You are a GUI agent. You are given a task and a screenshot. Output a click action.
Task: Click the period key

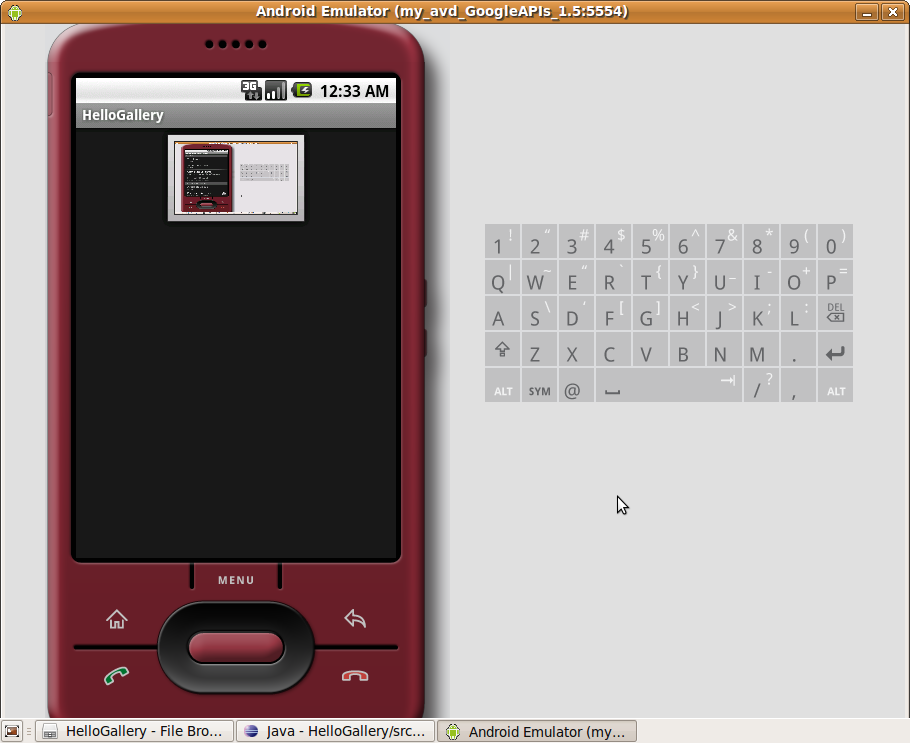(x=799, y=349)
